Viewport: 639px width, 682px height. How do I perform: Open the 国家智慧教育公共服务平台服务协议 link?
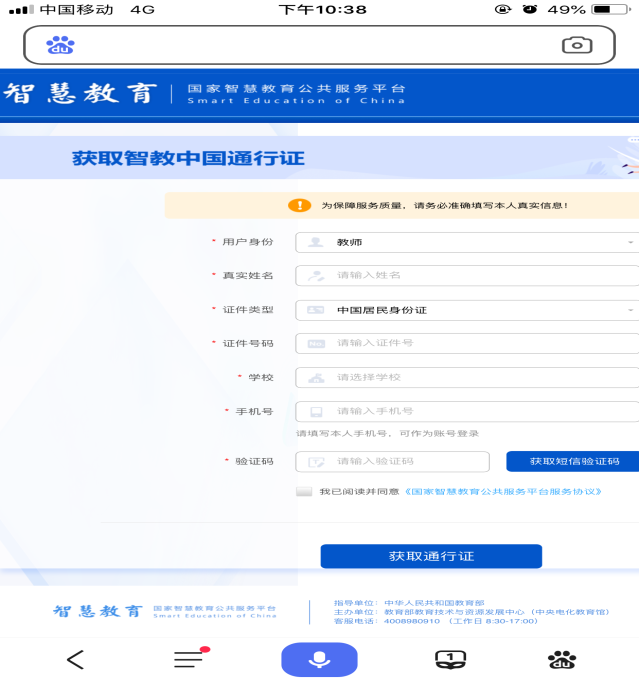click(503, 491)
